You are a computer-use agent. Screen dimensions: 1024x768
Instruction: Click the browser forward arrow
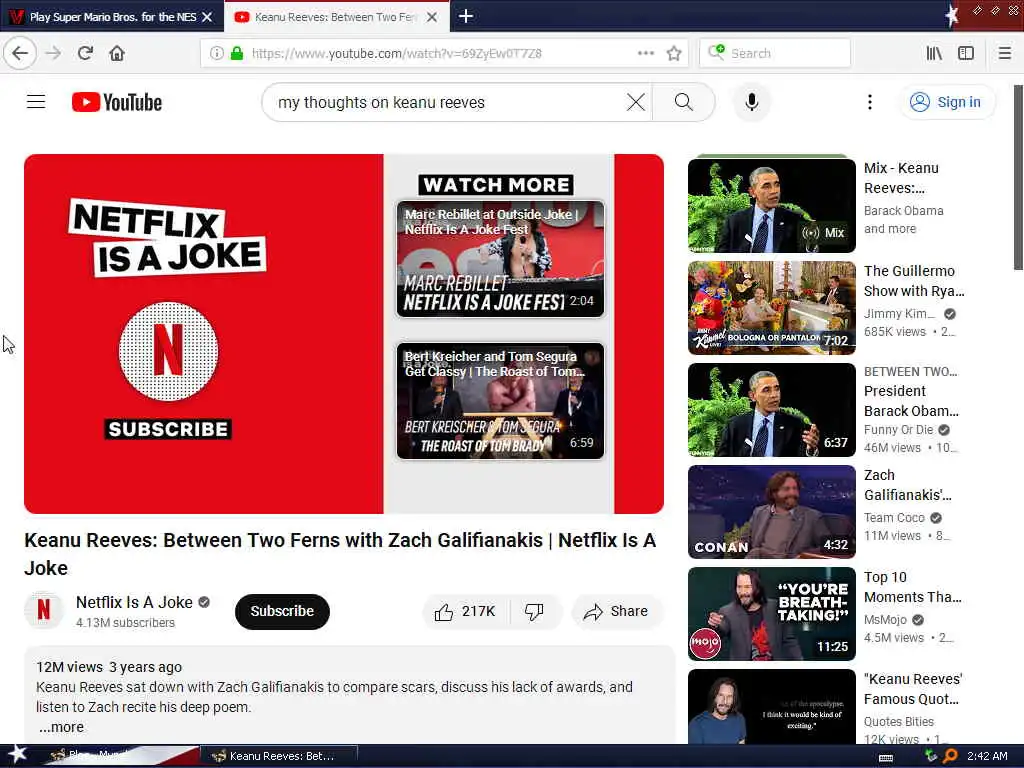[54, 53]
